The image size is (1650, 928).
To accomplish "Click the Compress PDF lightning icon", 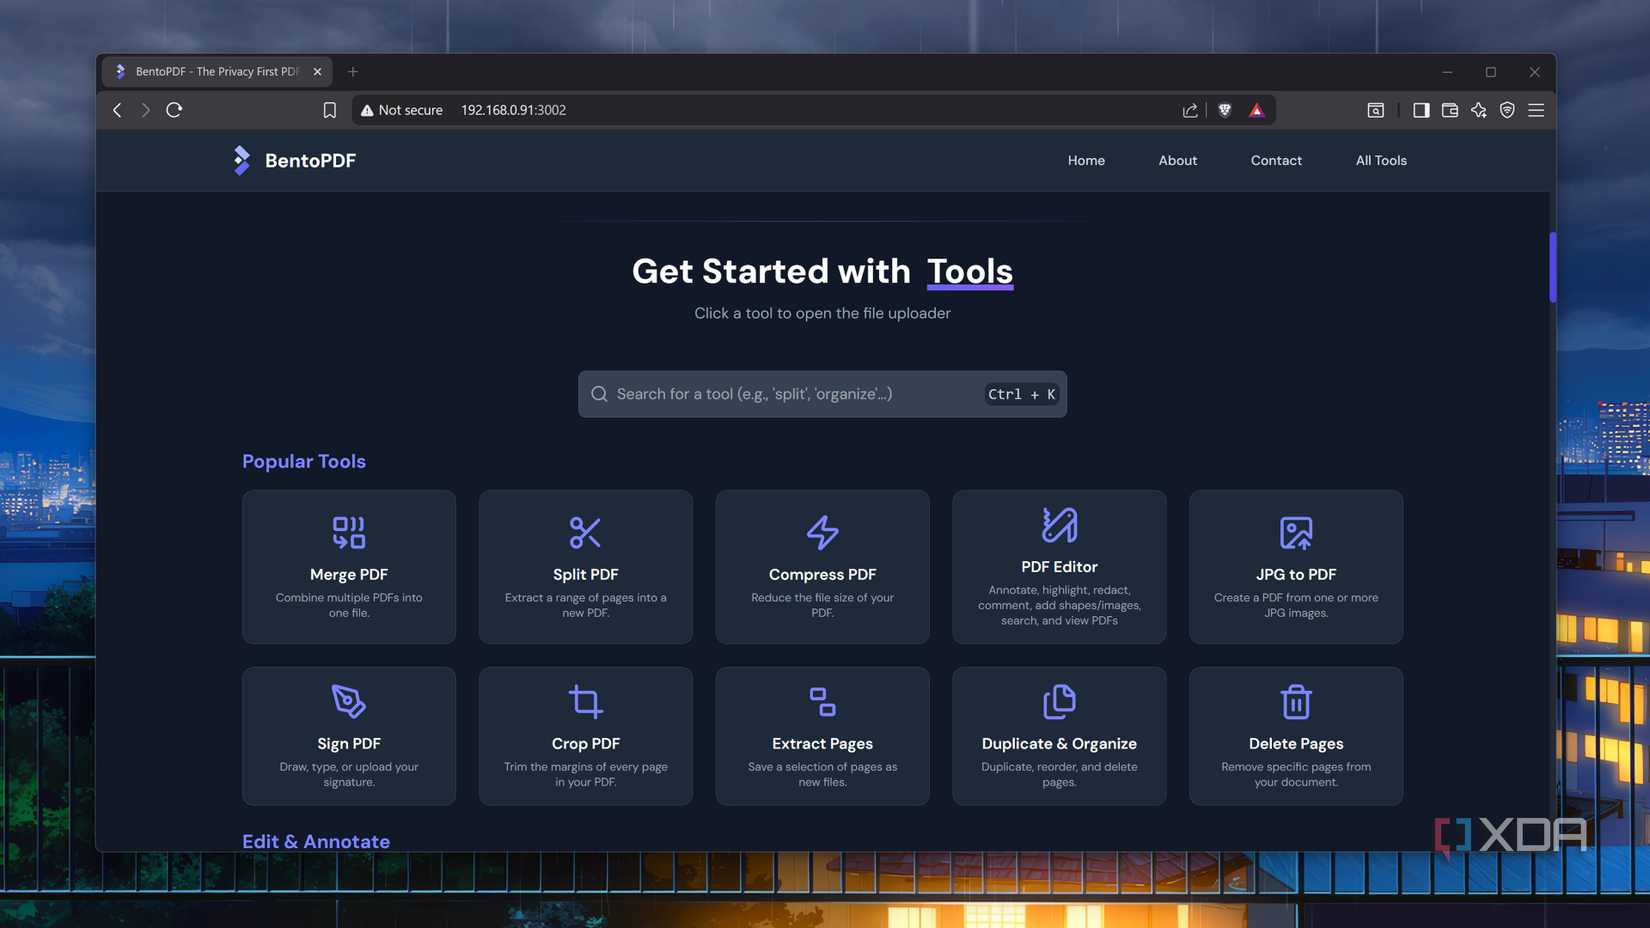I will pos(822,532).
